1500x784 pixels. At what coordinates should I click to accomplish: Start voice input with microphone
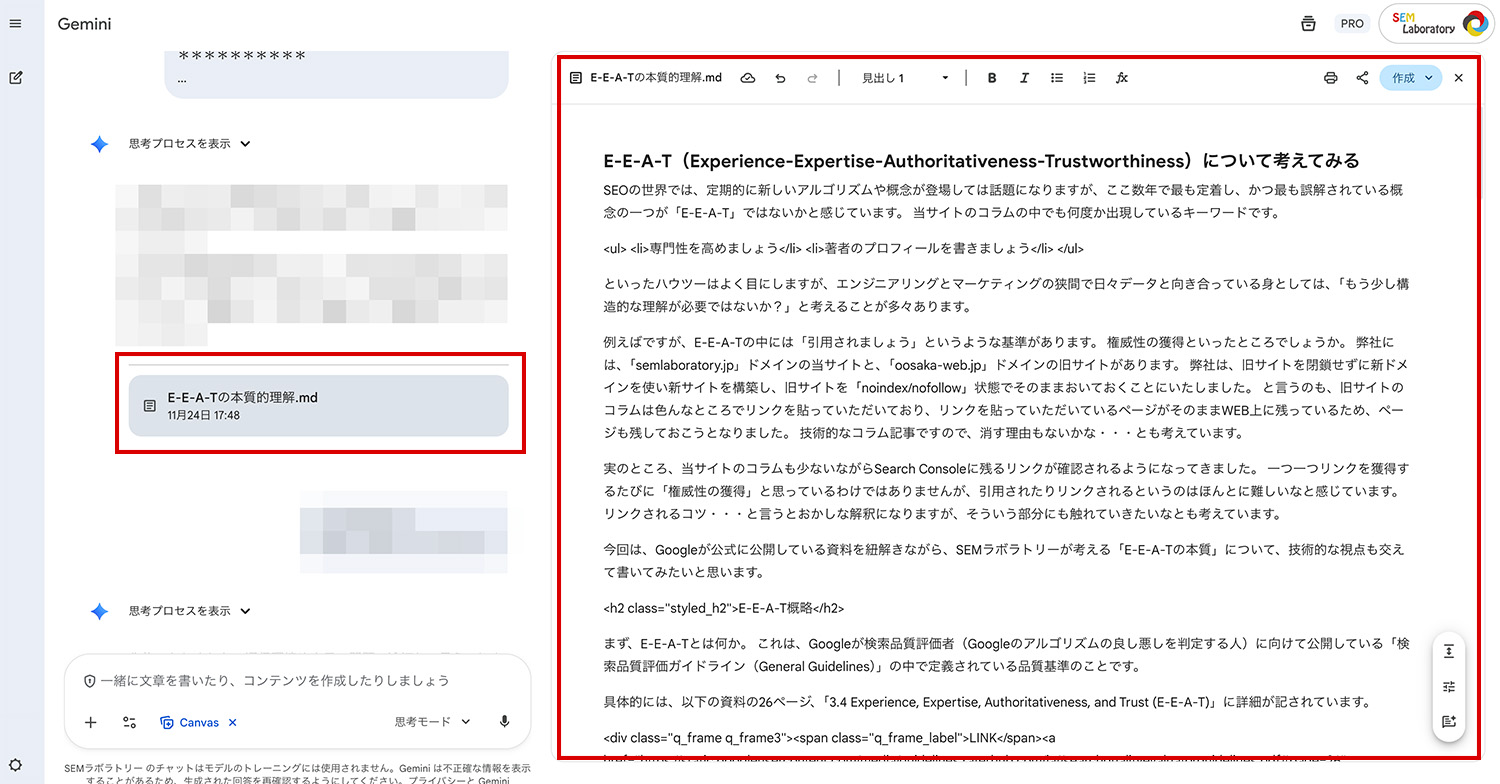[505, 722]
